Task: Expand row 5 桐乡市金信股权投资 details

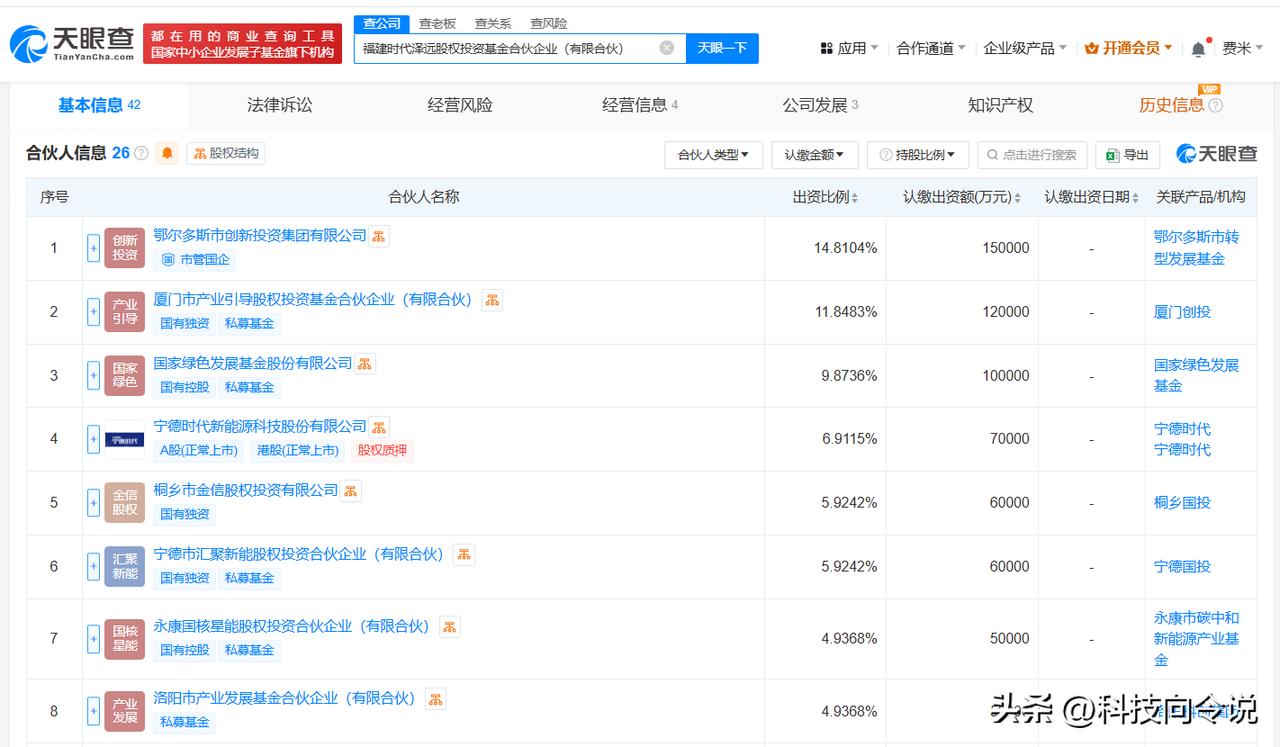Action: click(94, 503)
